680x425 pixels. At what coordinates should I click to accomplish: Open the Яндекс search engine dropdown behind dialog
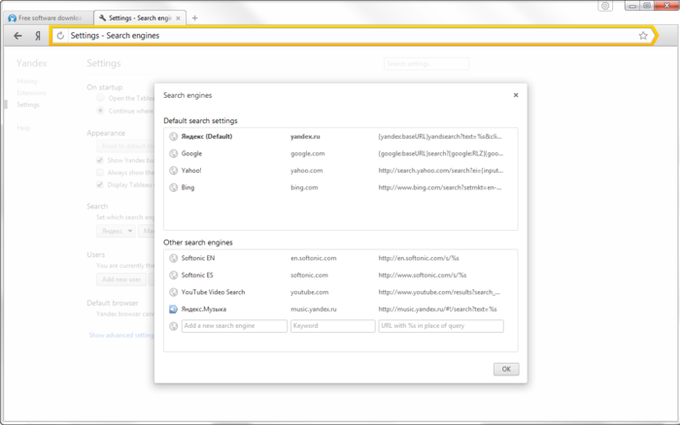pyautogui.click(x=116, y=231)
